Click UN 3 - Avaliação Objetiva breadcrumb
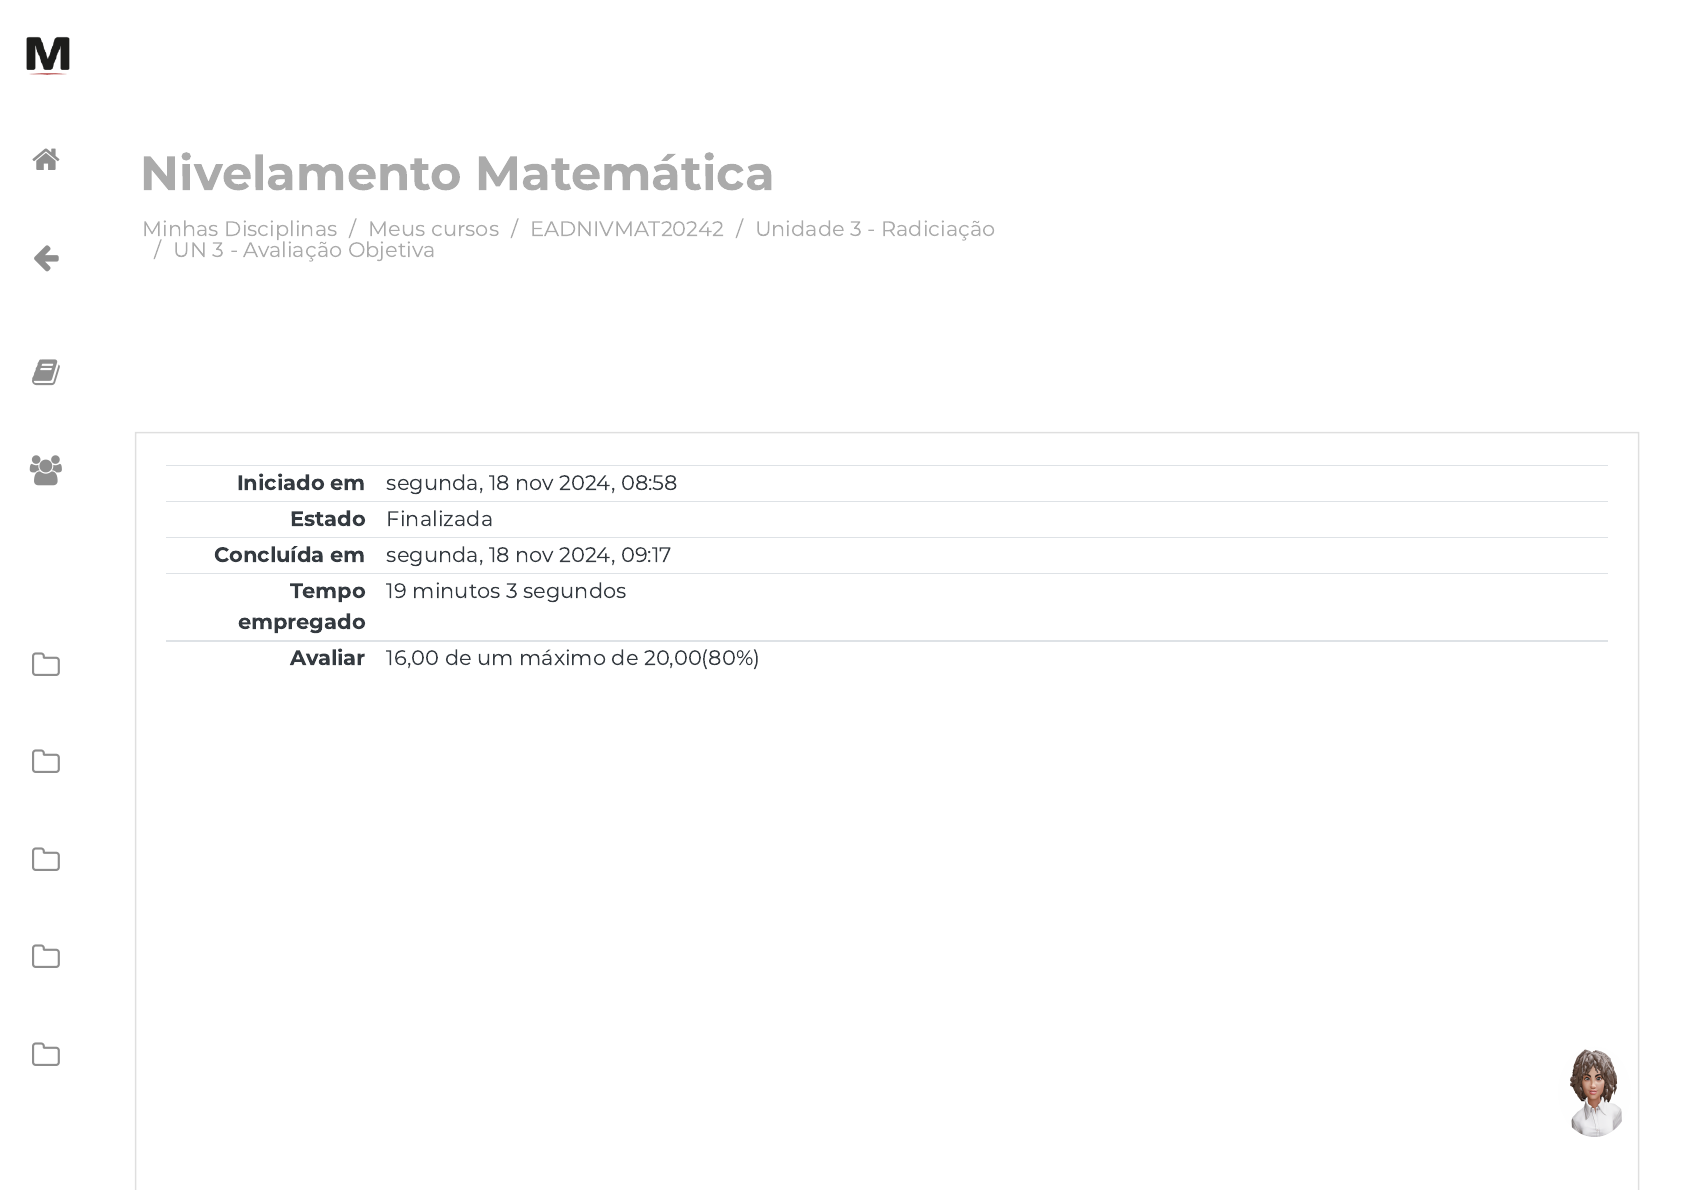 point(304,250)
